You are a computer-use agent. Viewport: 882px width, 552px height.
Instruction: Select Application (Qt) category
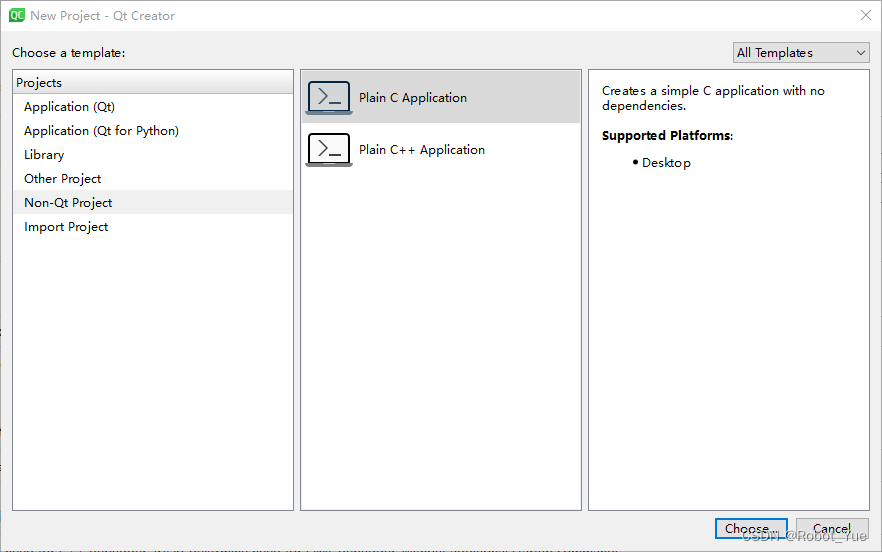click(152, 107)
